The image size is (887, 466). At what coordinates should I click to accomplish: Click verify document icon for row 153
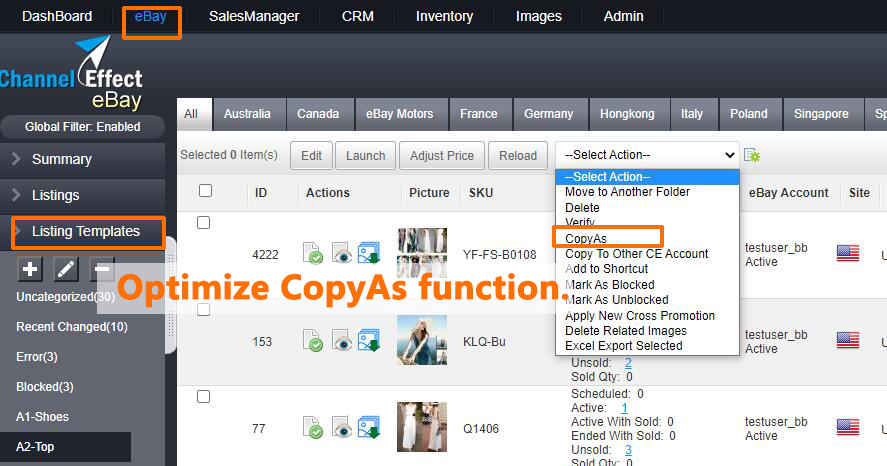point(312,341)
